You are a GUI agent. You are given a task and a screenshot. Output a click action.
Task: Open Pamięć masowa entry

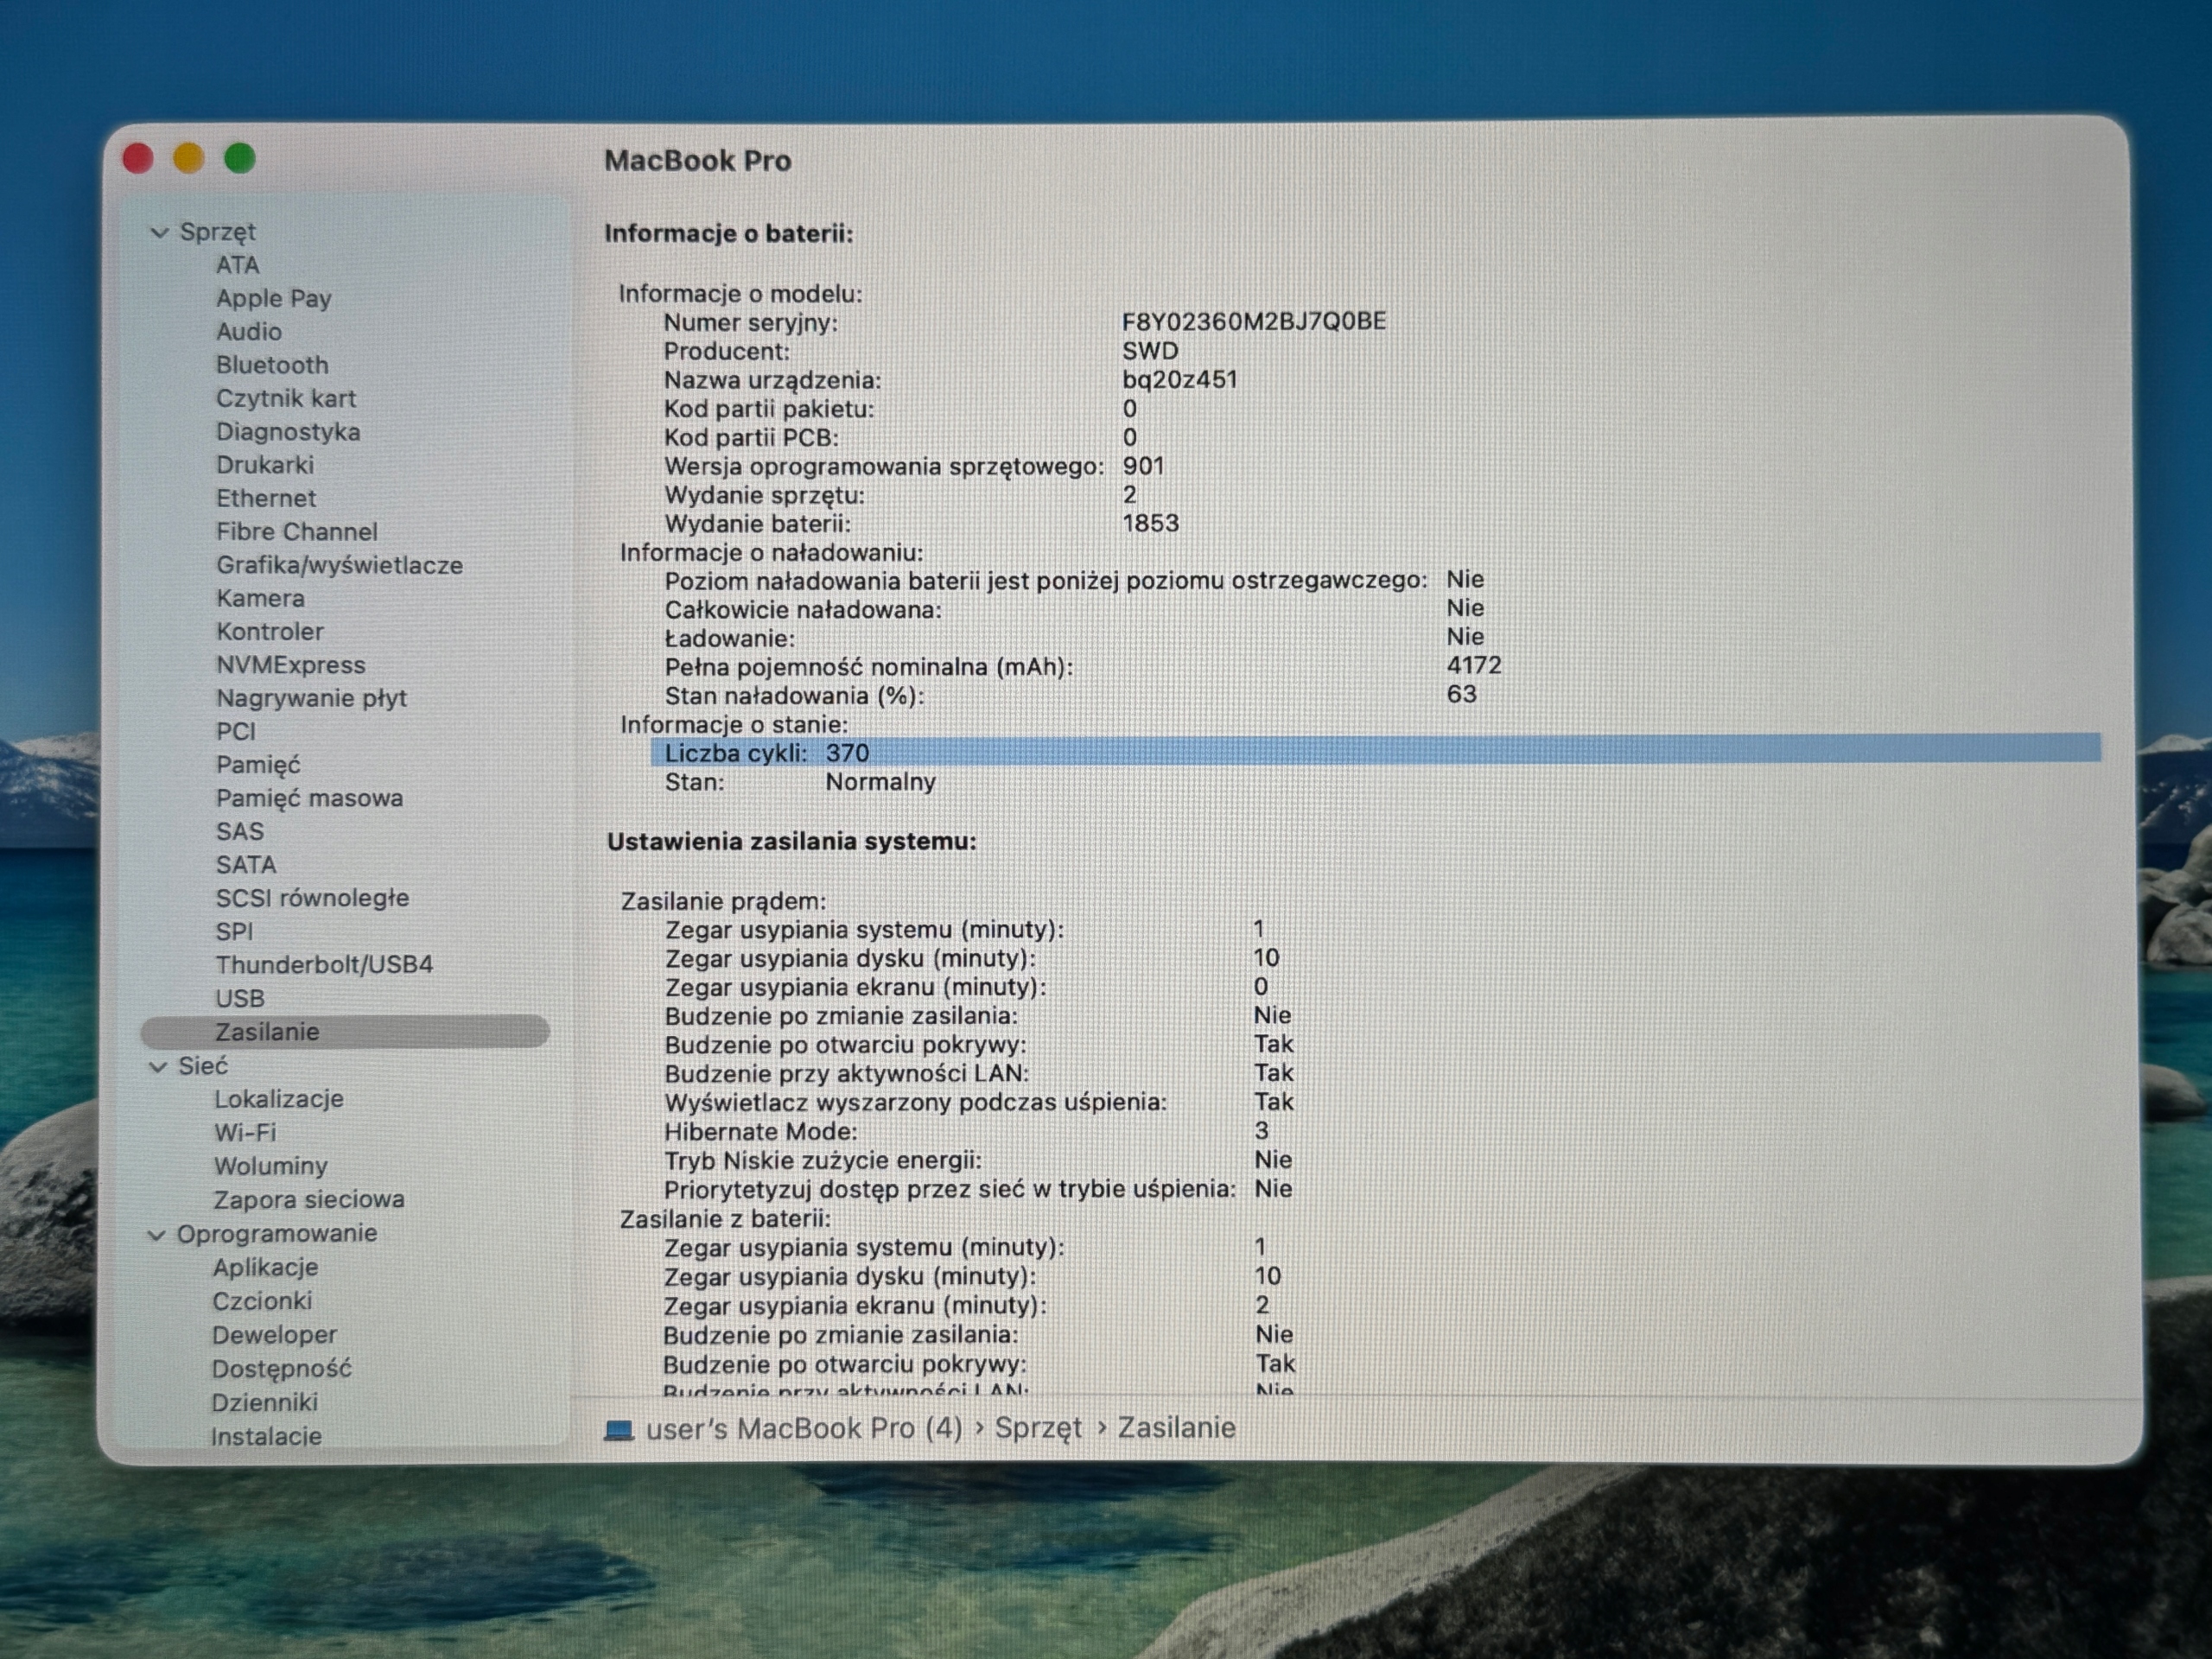pyautogui.click(x=310, y=798)
